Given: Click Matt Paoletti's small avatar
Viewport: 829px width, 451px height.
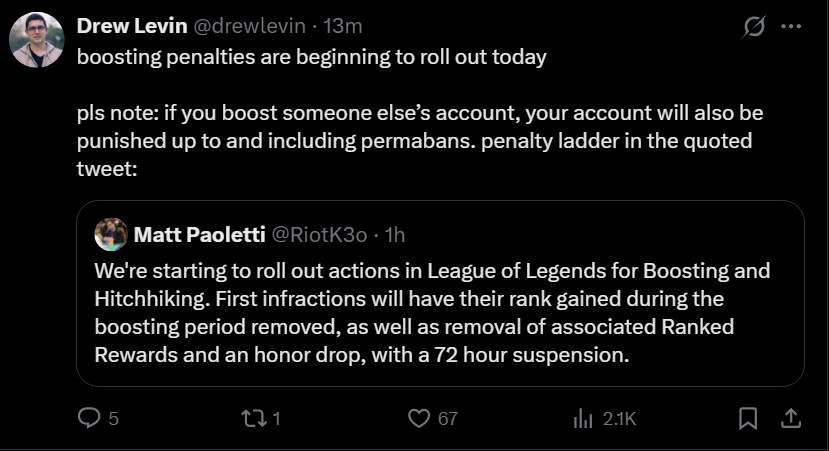Looking at the screenshot, I should click(x=110, y=235).
